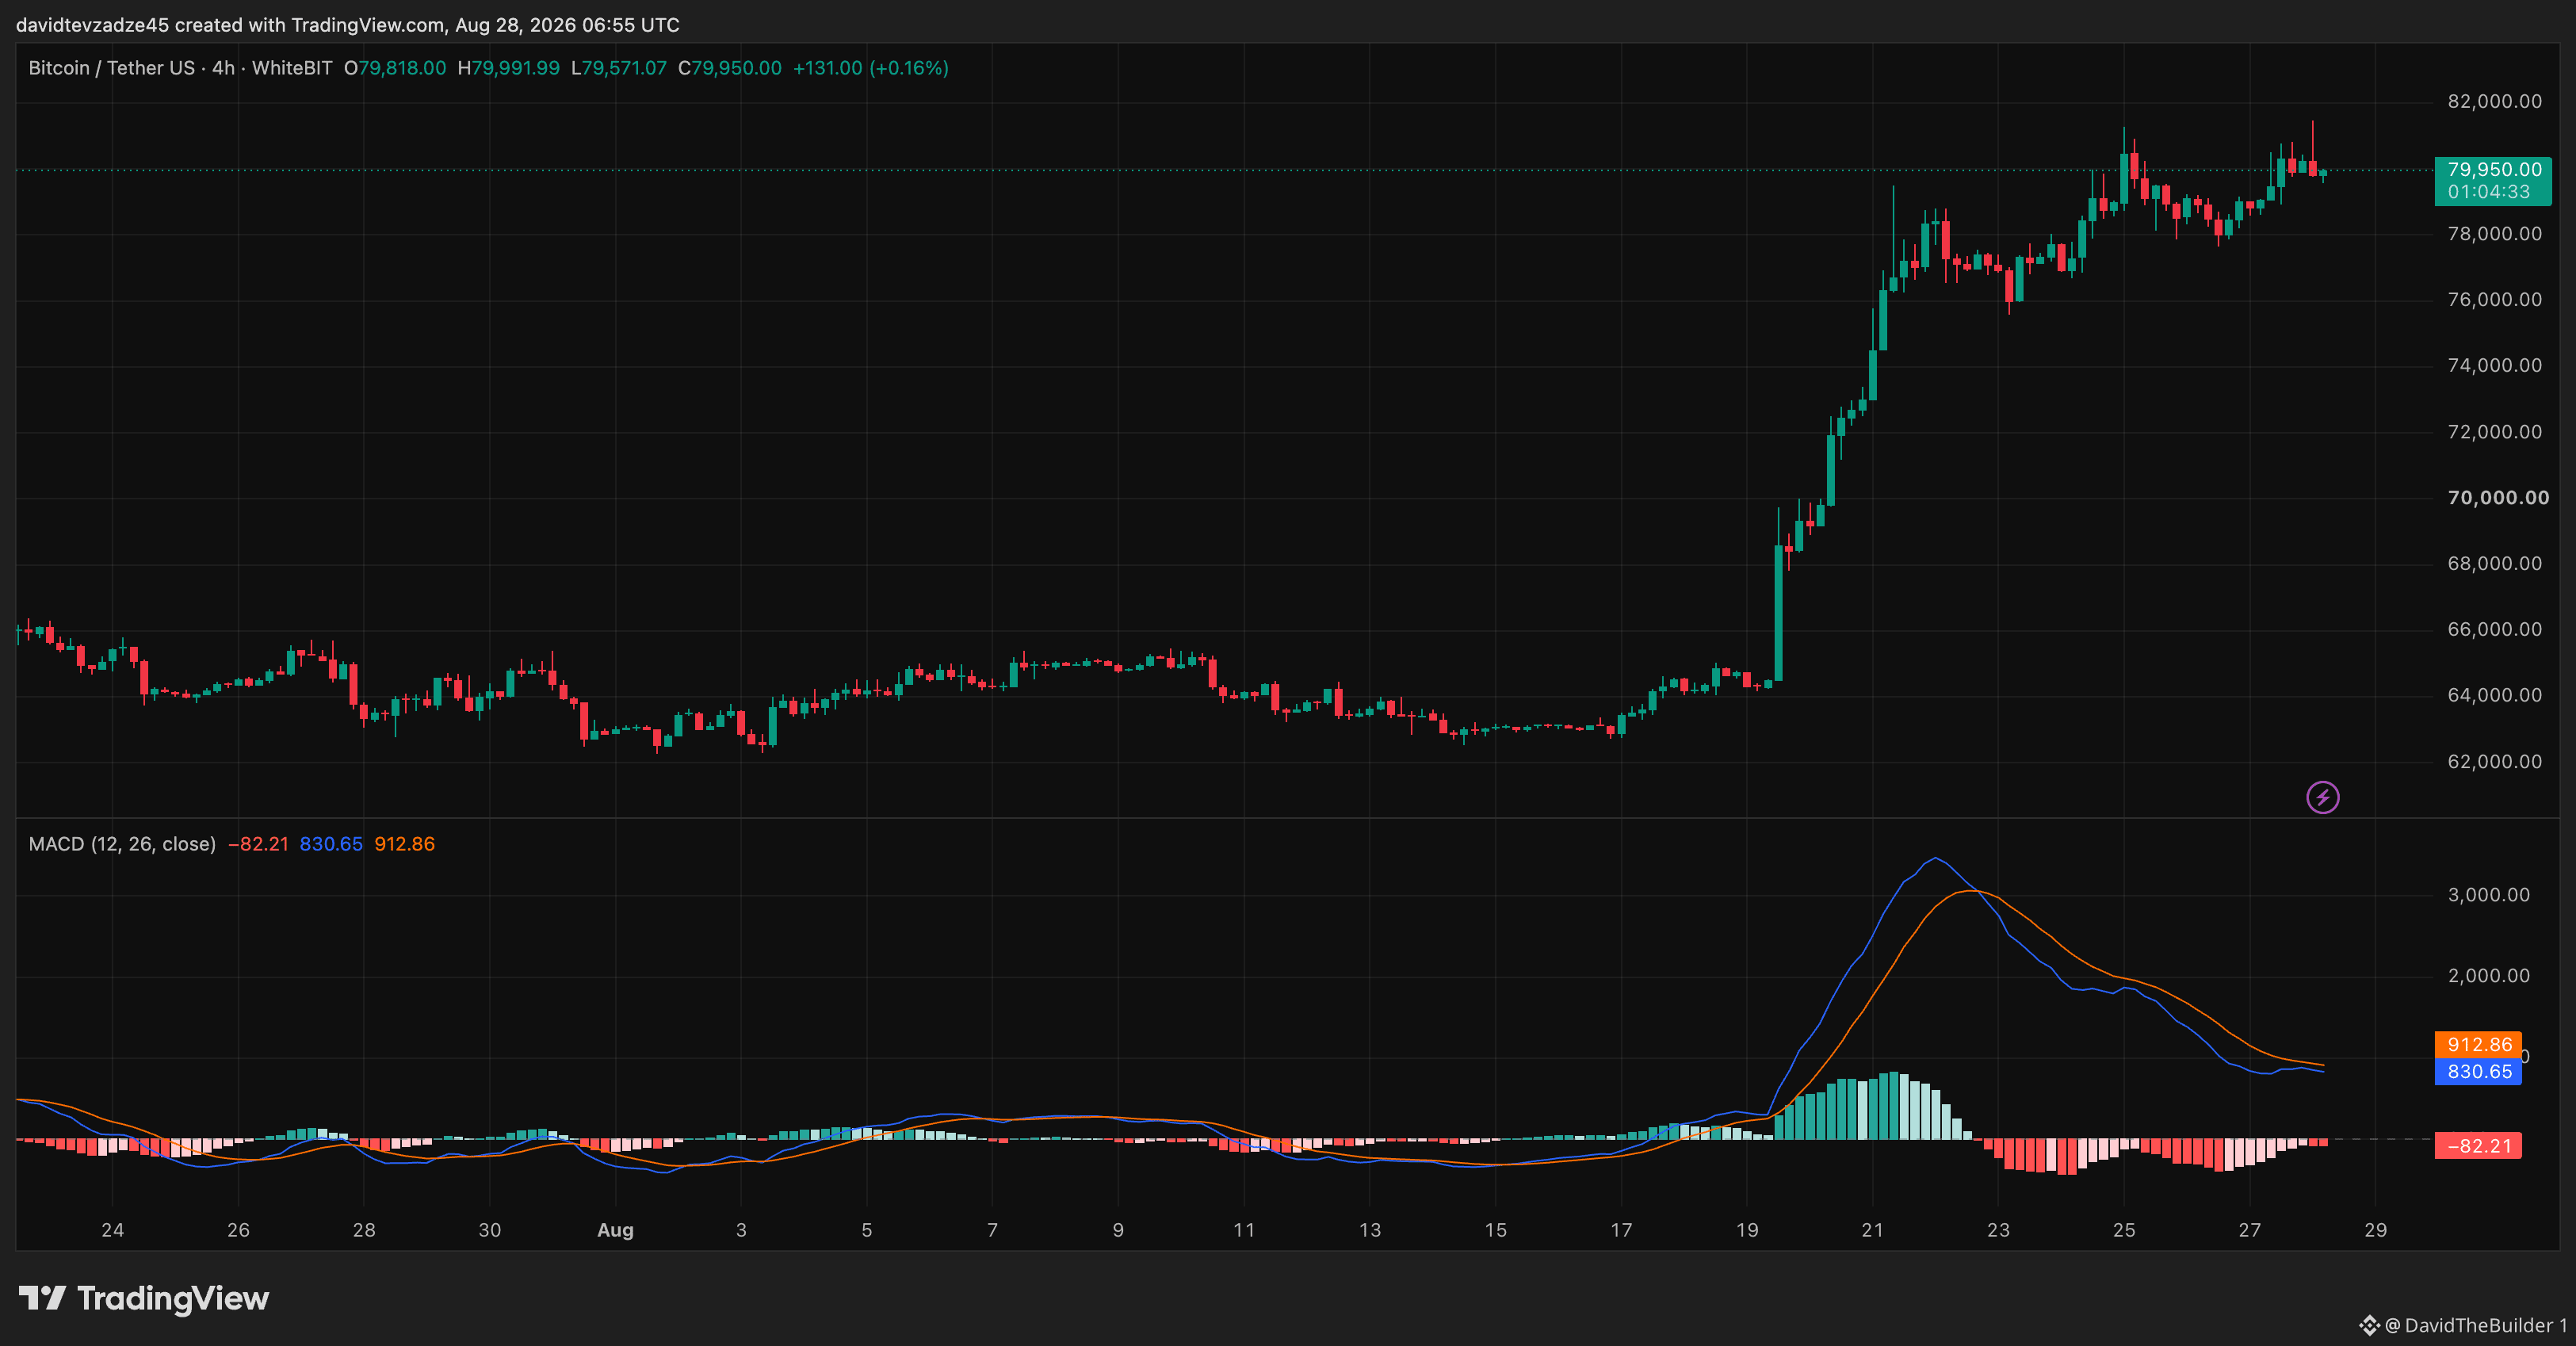Screen dimensions: 2576x1346
Task: Click the single-digit 3 date label
Action: click(741, 1230)
